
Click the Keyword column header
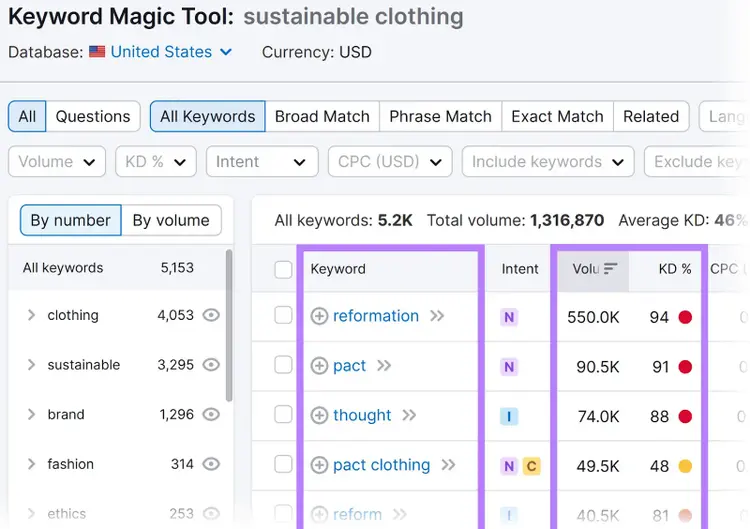coord(338,269)
